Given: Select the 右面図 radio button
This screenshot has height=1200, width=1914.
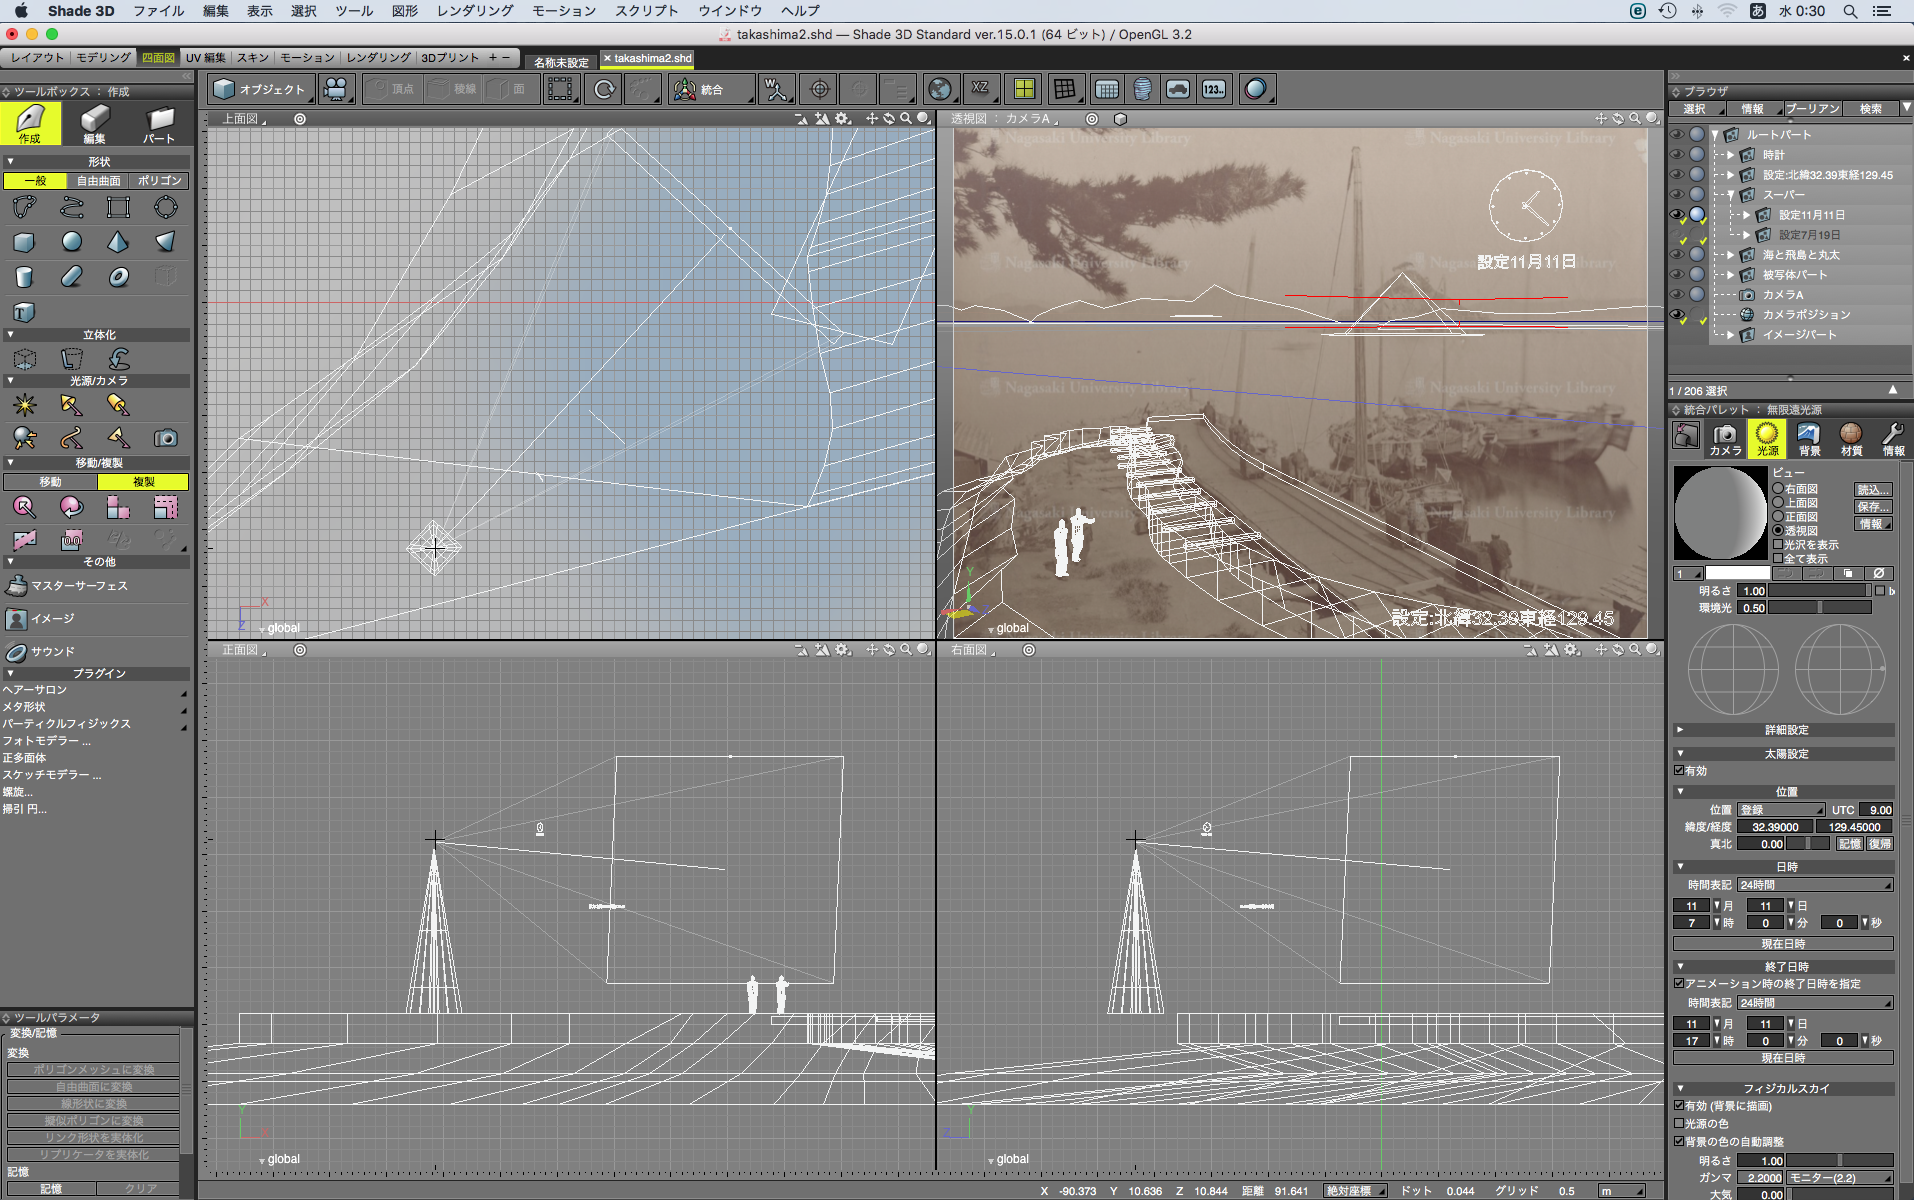Looking at the screenshot, I should (x=1778, y=489).
